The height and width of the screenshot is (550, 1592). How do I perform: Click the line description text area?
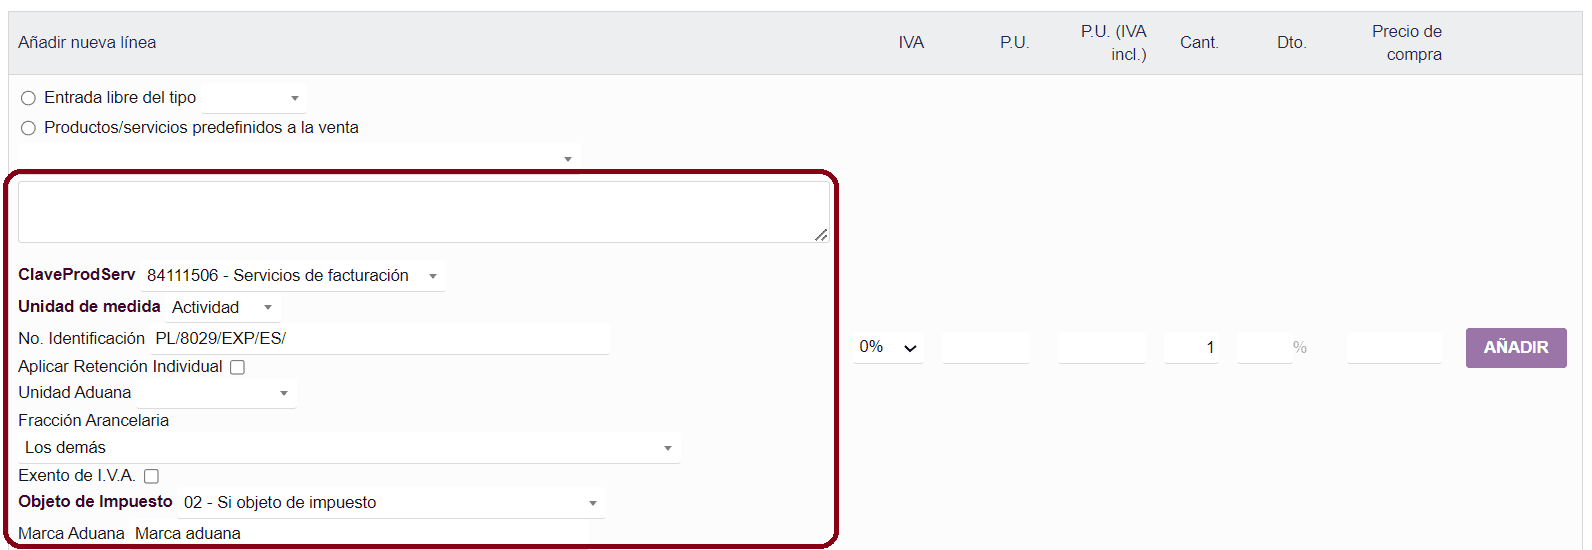423,212
